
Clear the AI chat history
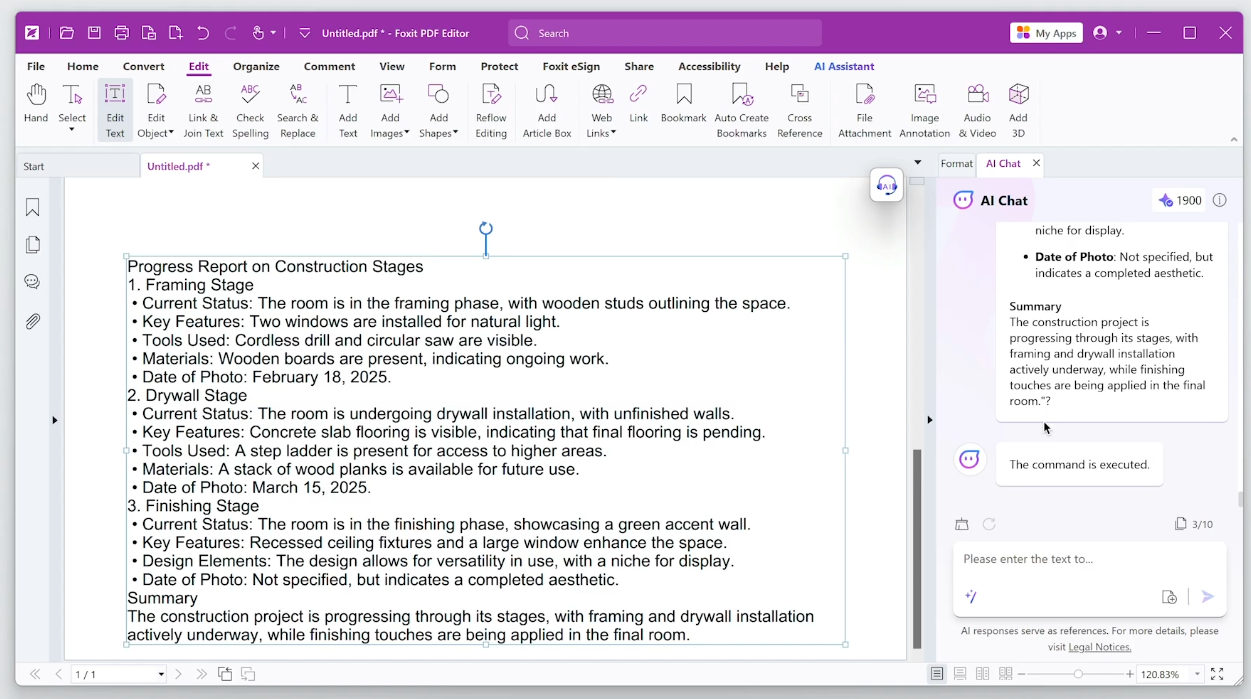click(x=962, y=524)
